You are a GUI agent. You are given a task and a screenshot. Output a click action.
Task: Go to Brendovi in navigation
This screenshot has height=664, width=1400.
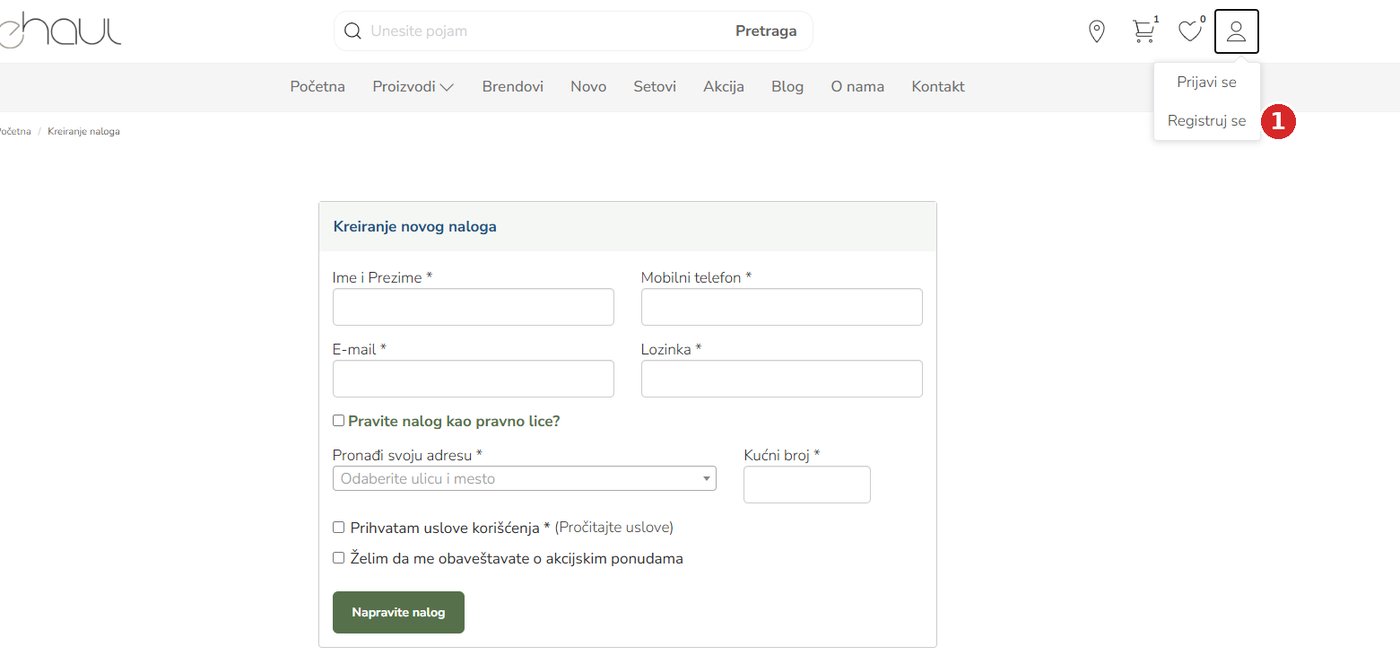(x=512, y=87)
